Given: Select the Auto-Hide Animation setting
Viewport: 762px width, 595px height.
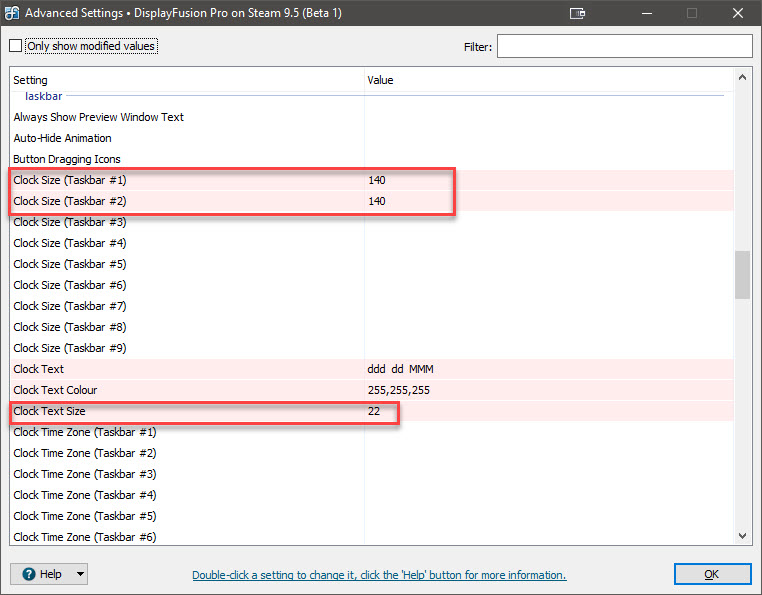Looking at the screenshot, I should click(x=62, y=138).
